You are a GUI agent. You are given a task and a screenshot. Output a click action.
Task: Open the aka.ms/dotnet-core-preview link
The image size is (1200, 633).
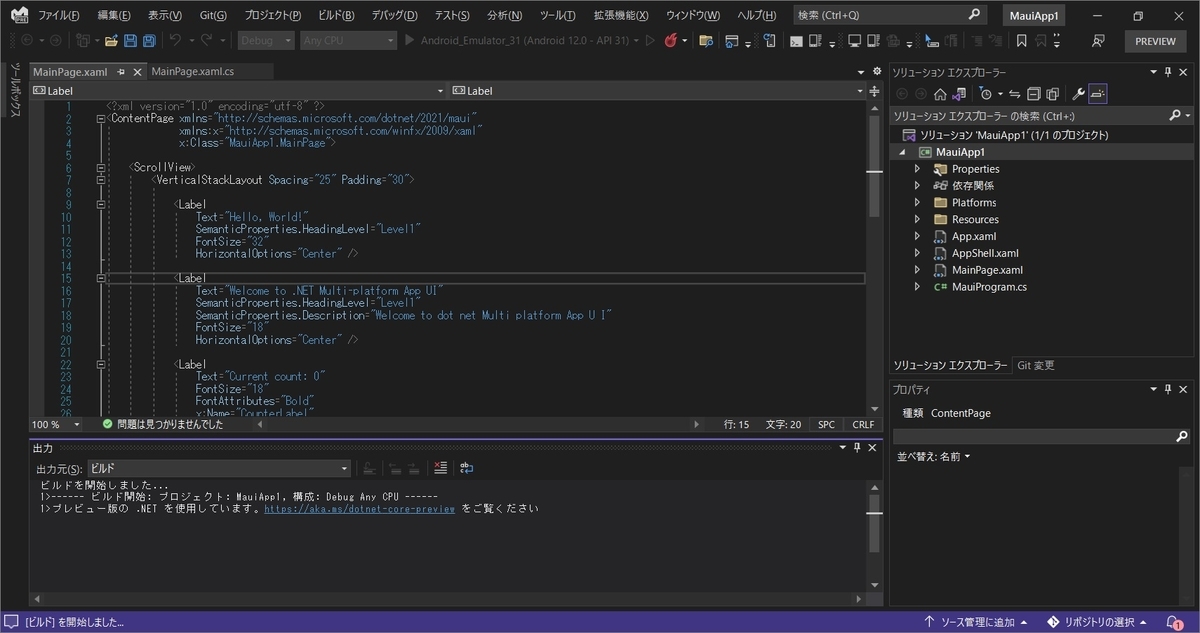click(x=360, y=508)
